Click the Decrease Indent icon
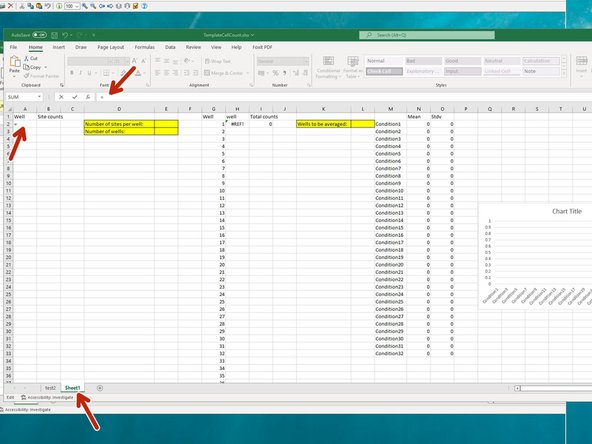 click(187, 73)
